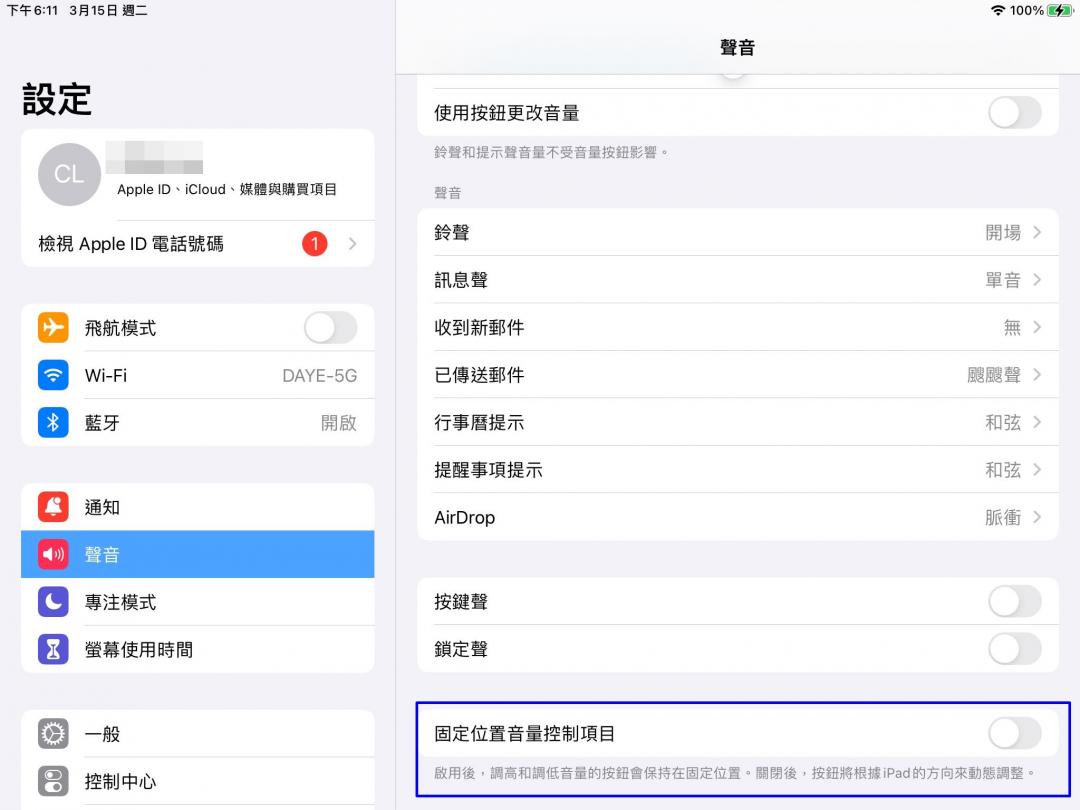
Task: Toggle 固定位置音量控制項目 switch
Action: point(1014,733)
